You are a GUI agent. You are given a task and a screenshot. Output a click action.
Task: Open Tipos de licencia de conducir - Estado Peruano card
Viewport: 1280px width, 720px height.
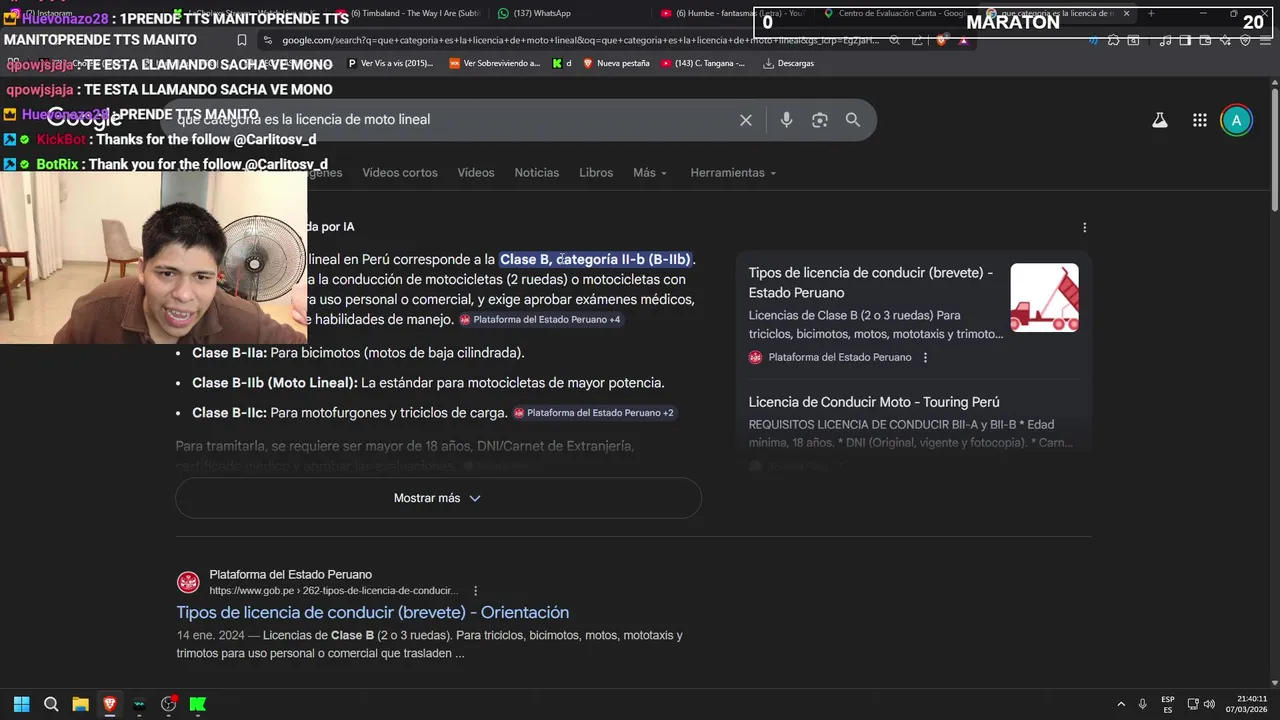tap(871, 283)
